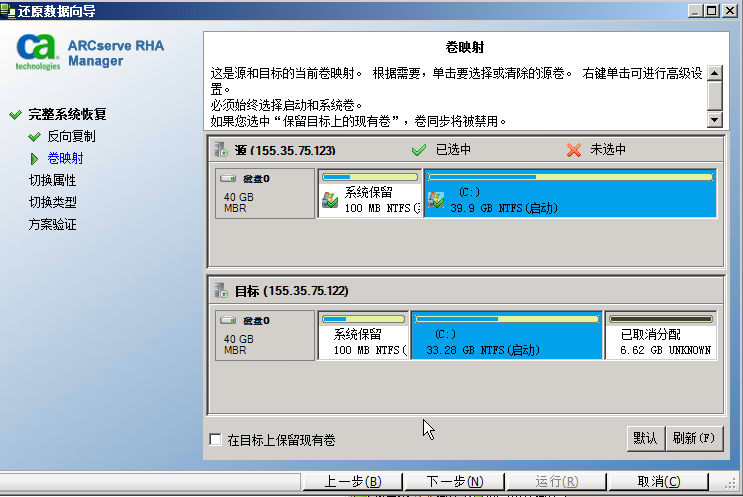Click the 卷映射 heading text
This screenshot has height=497, width=743.
(465, 47)
